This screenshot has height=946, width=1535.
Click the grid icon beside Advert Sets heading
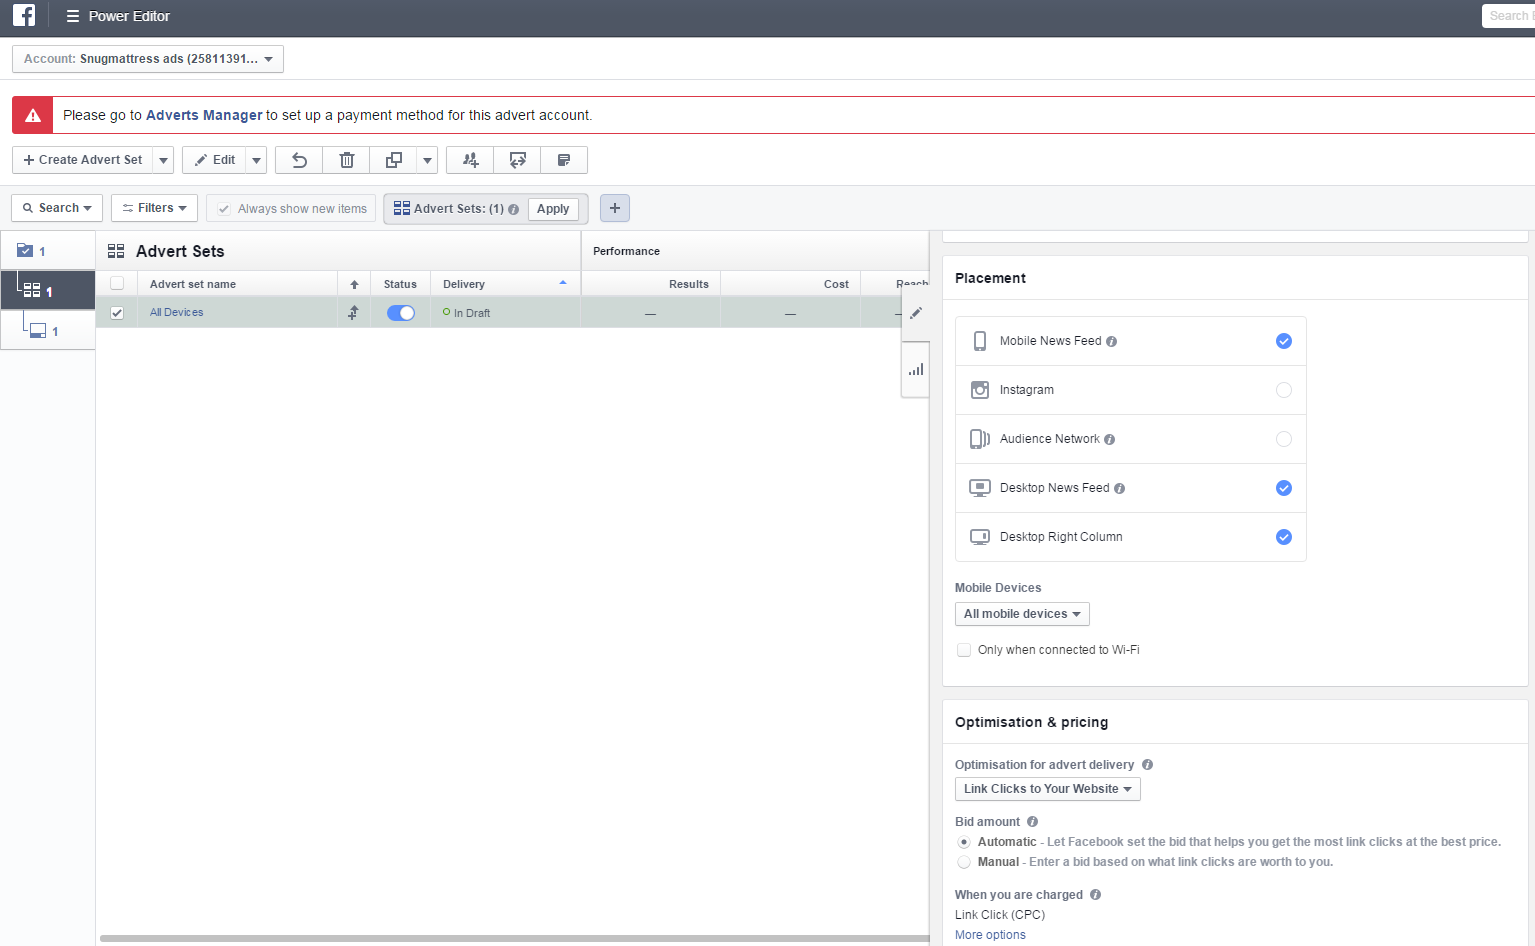point(116,251)
